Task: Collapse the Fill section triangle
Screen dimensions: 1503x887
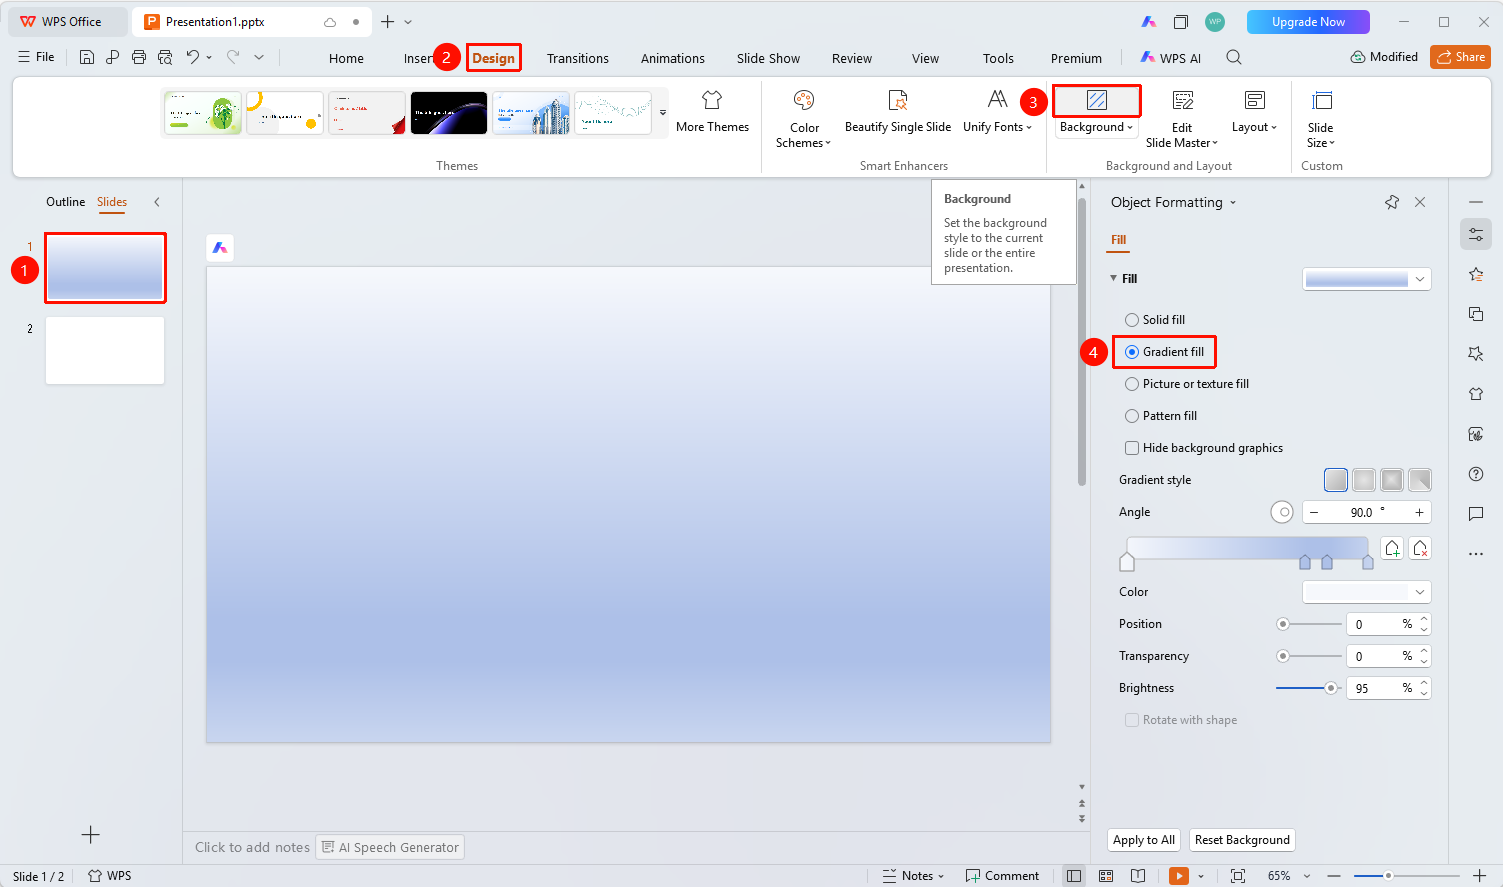Action: pyautogui.click(x=1114, y=278)
